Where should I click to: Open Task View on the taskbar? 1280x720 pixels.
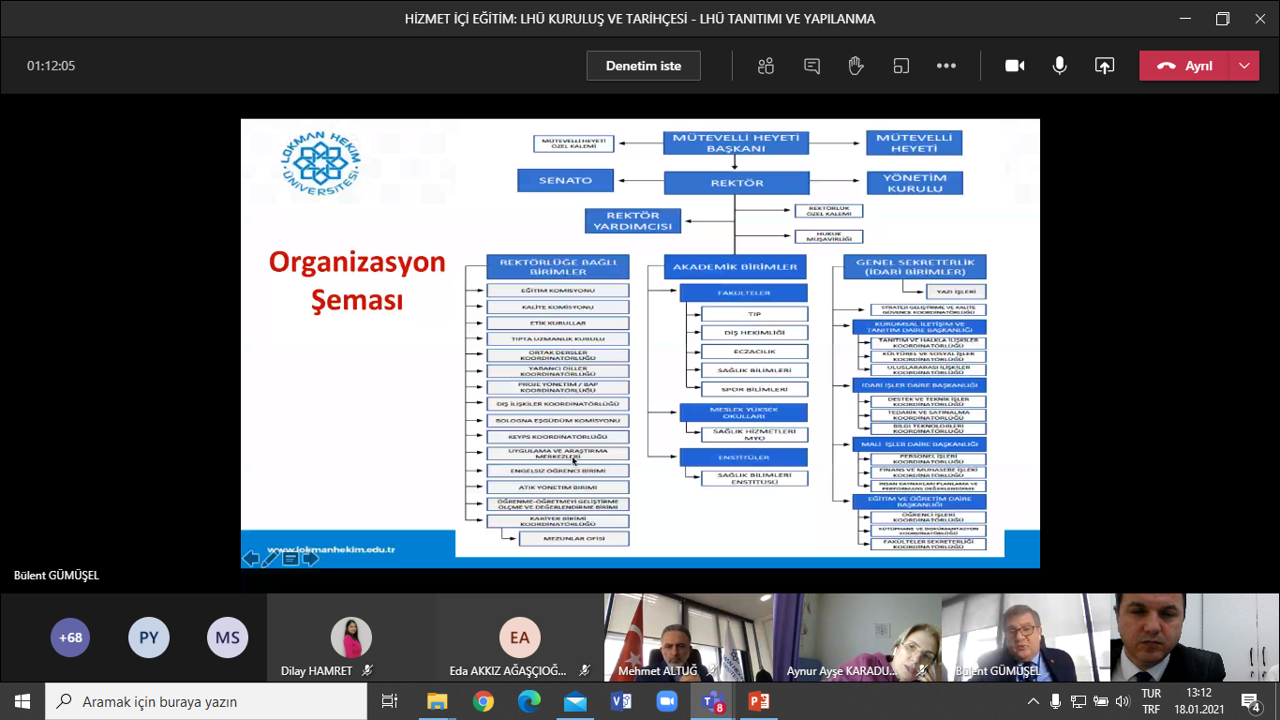click(x=390, y=701)
